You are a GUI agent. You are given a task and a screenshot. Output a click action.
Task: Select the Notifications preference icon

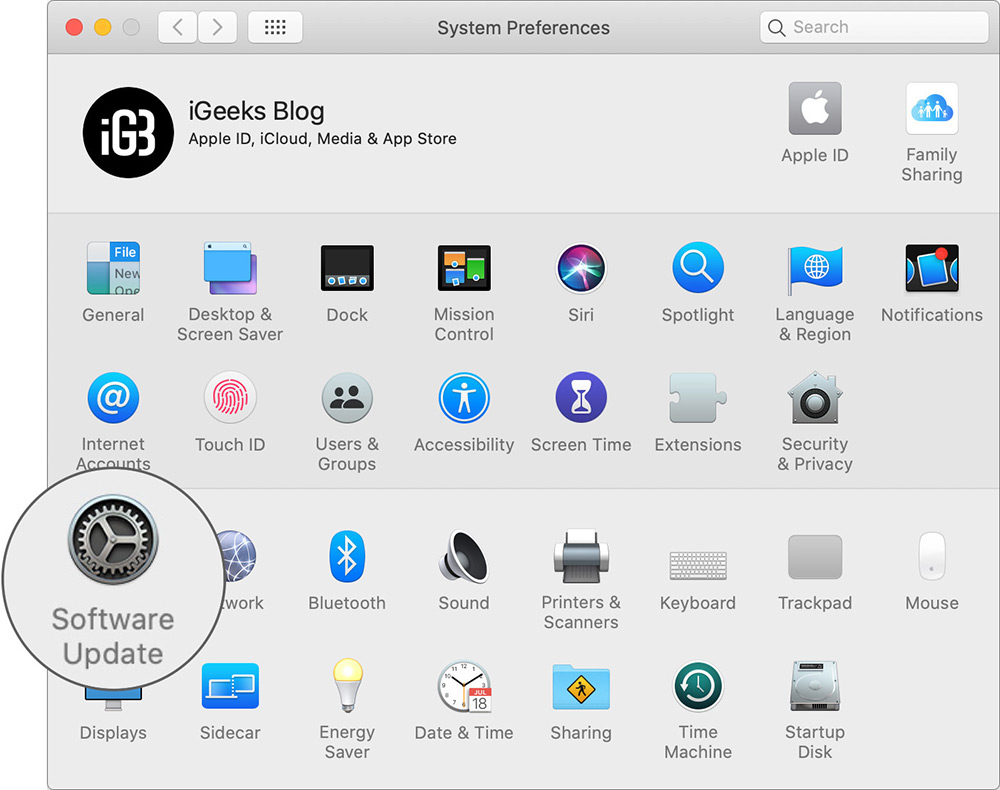click(x=932, y=268)
